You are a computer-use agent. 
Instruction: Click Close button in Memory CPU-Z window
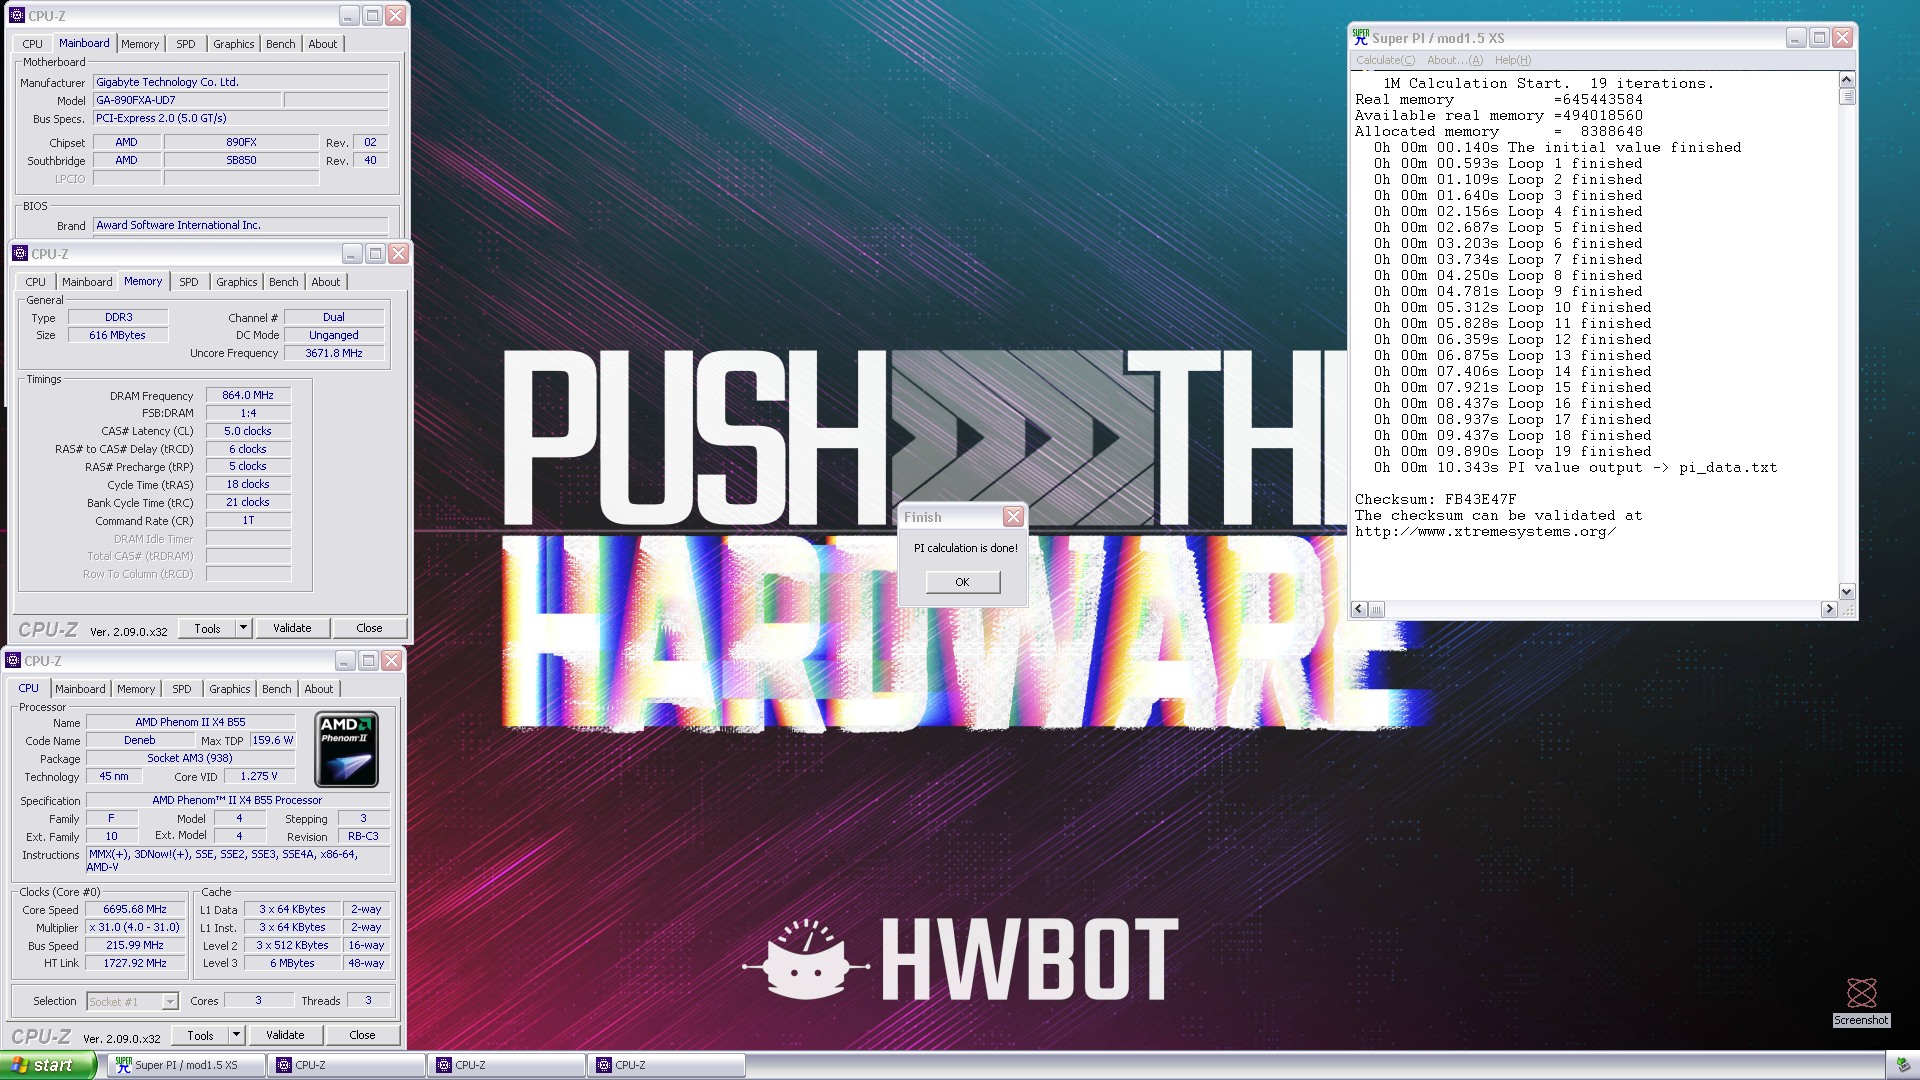point(369,628)
